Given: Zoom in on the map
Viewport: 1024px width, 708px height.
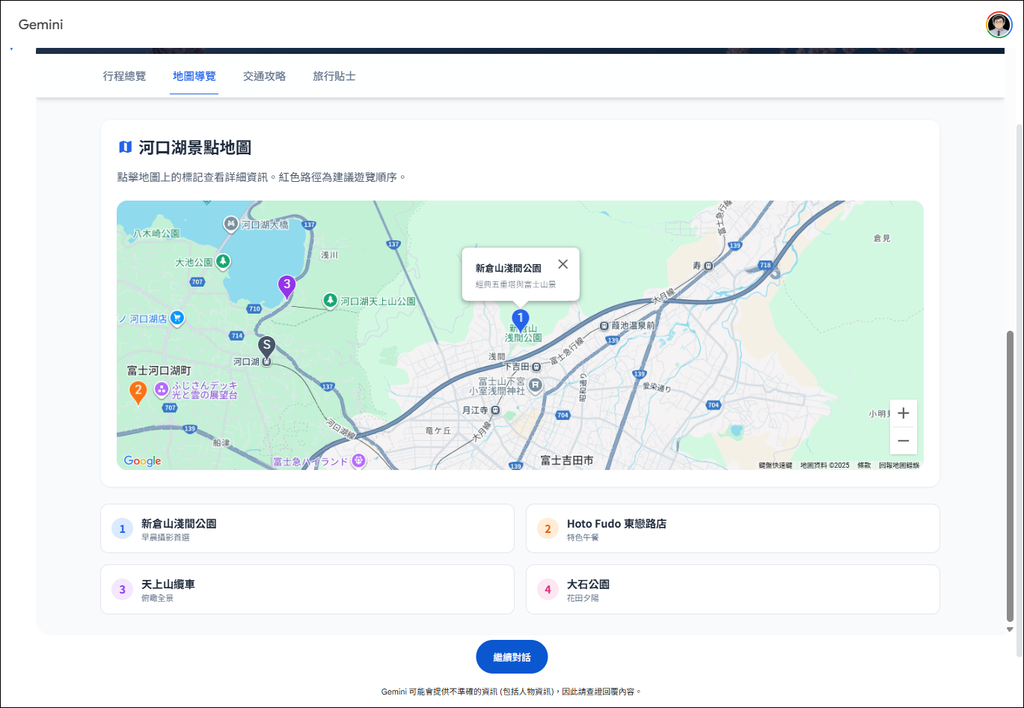Looking at the screenshot, I should pos(903,413).
